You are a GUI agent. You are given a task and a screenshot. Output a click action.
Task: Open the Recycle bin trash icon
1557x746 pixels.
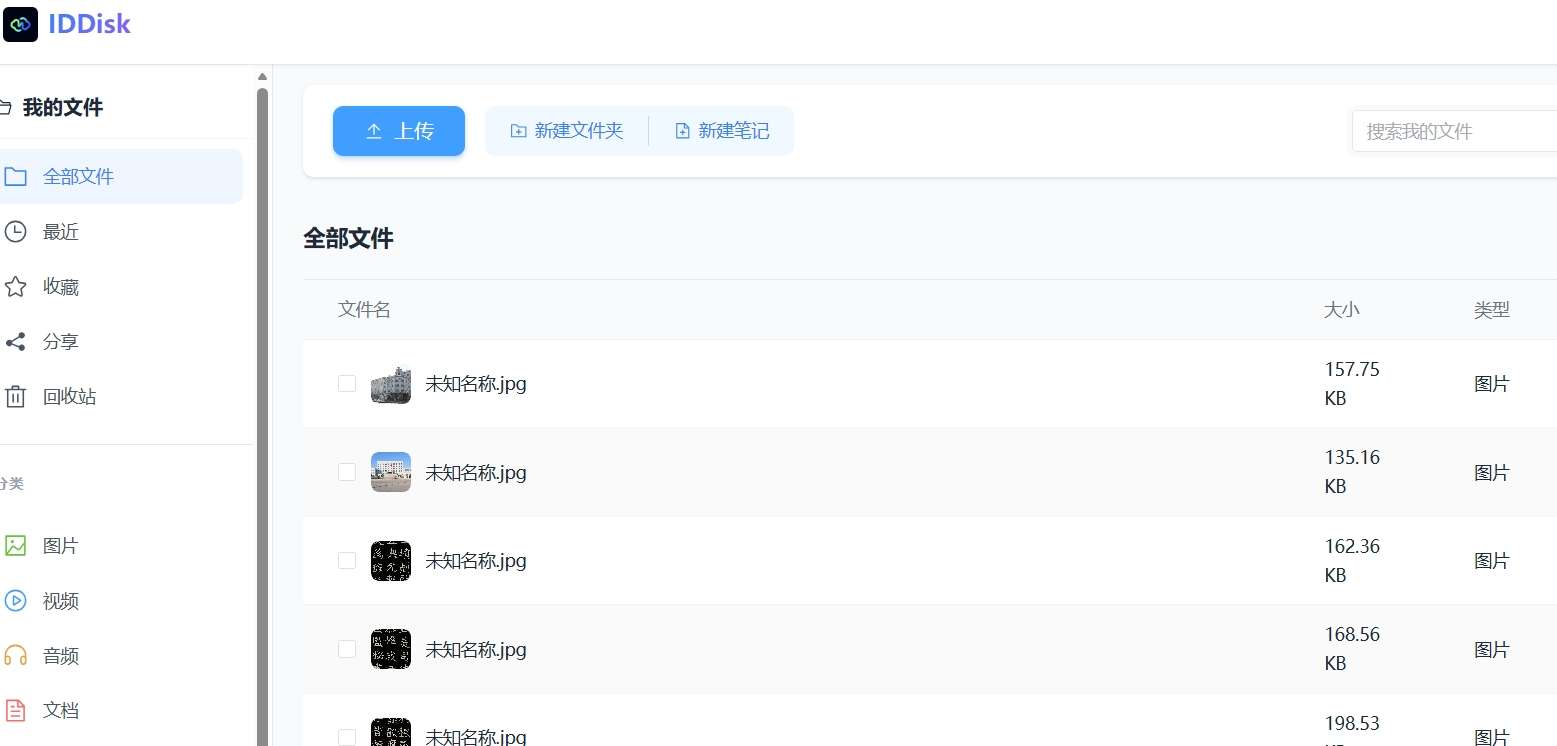click(x=15, y=397)
